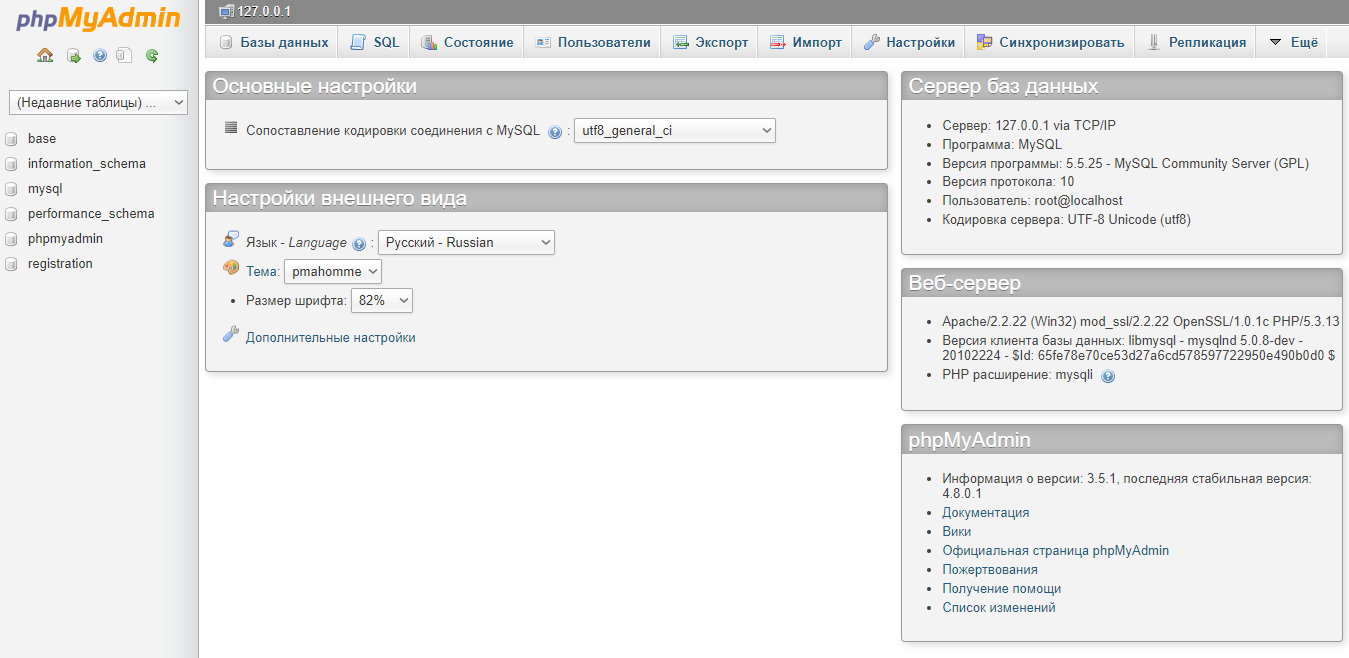Click the Основные настройки heading

tap(315, 86)
